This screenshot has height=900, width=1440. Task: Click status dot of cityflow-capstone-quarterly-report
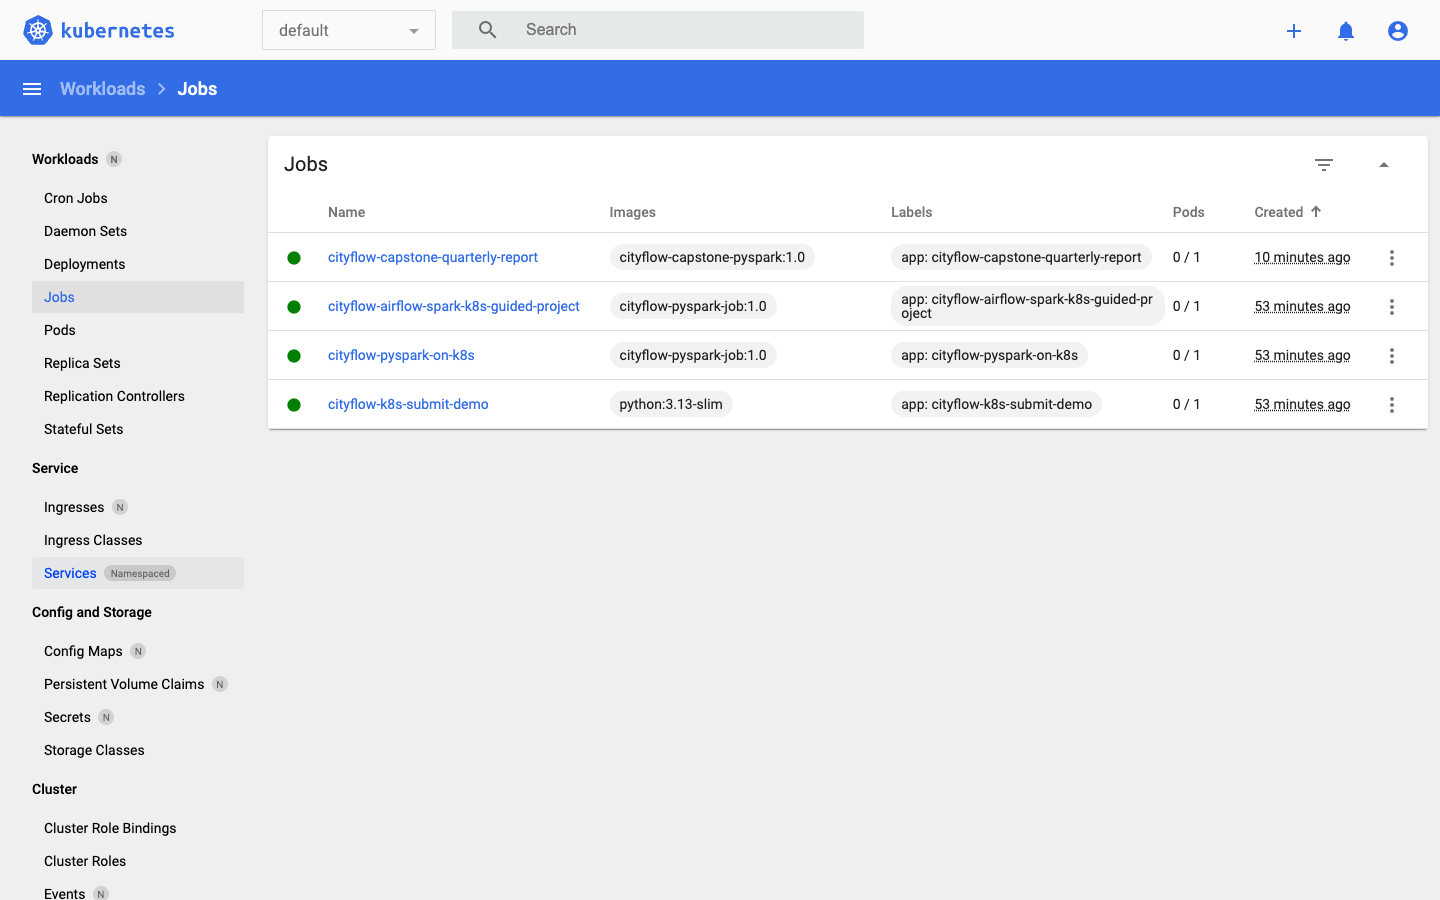click(294, 258)
